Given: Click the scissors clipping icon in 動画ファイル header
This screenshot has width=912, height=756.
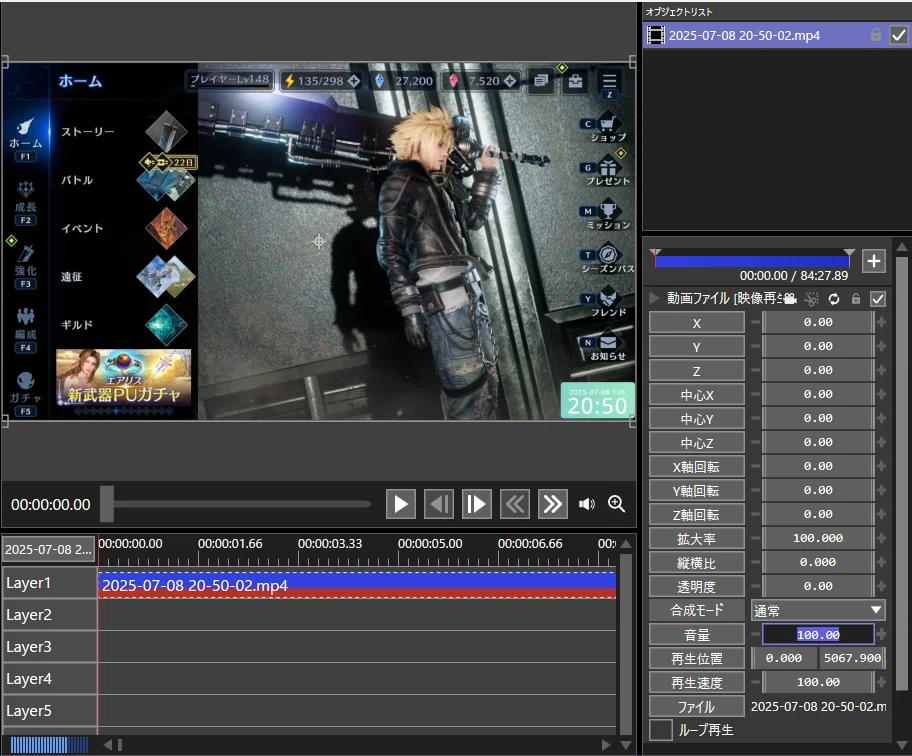Looking at the screenshot, I should click(811, 299).
